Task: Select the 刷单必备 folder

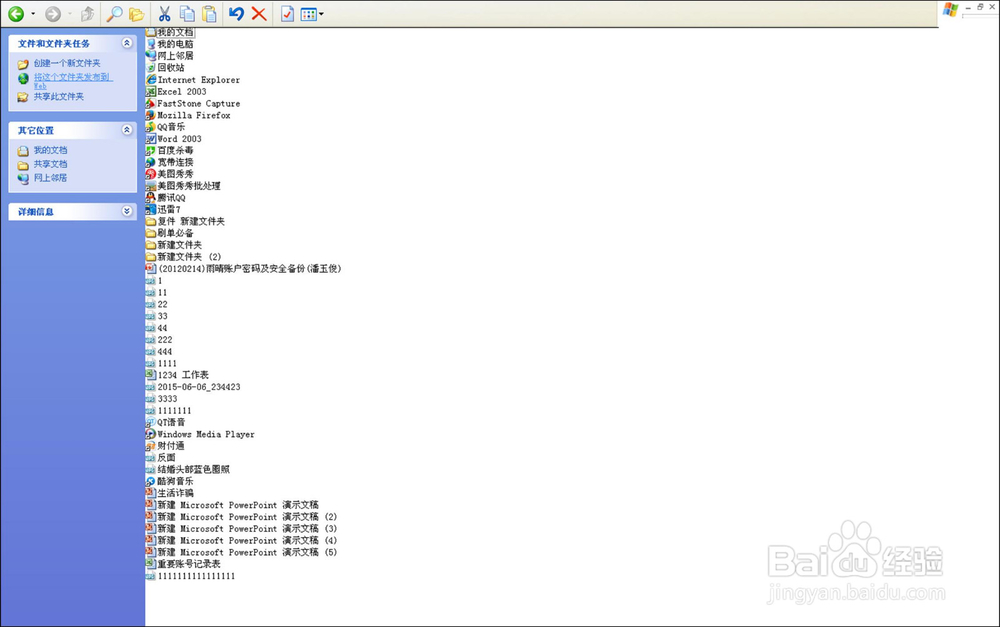Action: pos(170,233)
